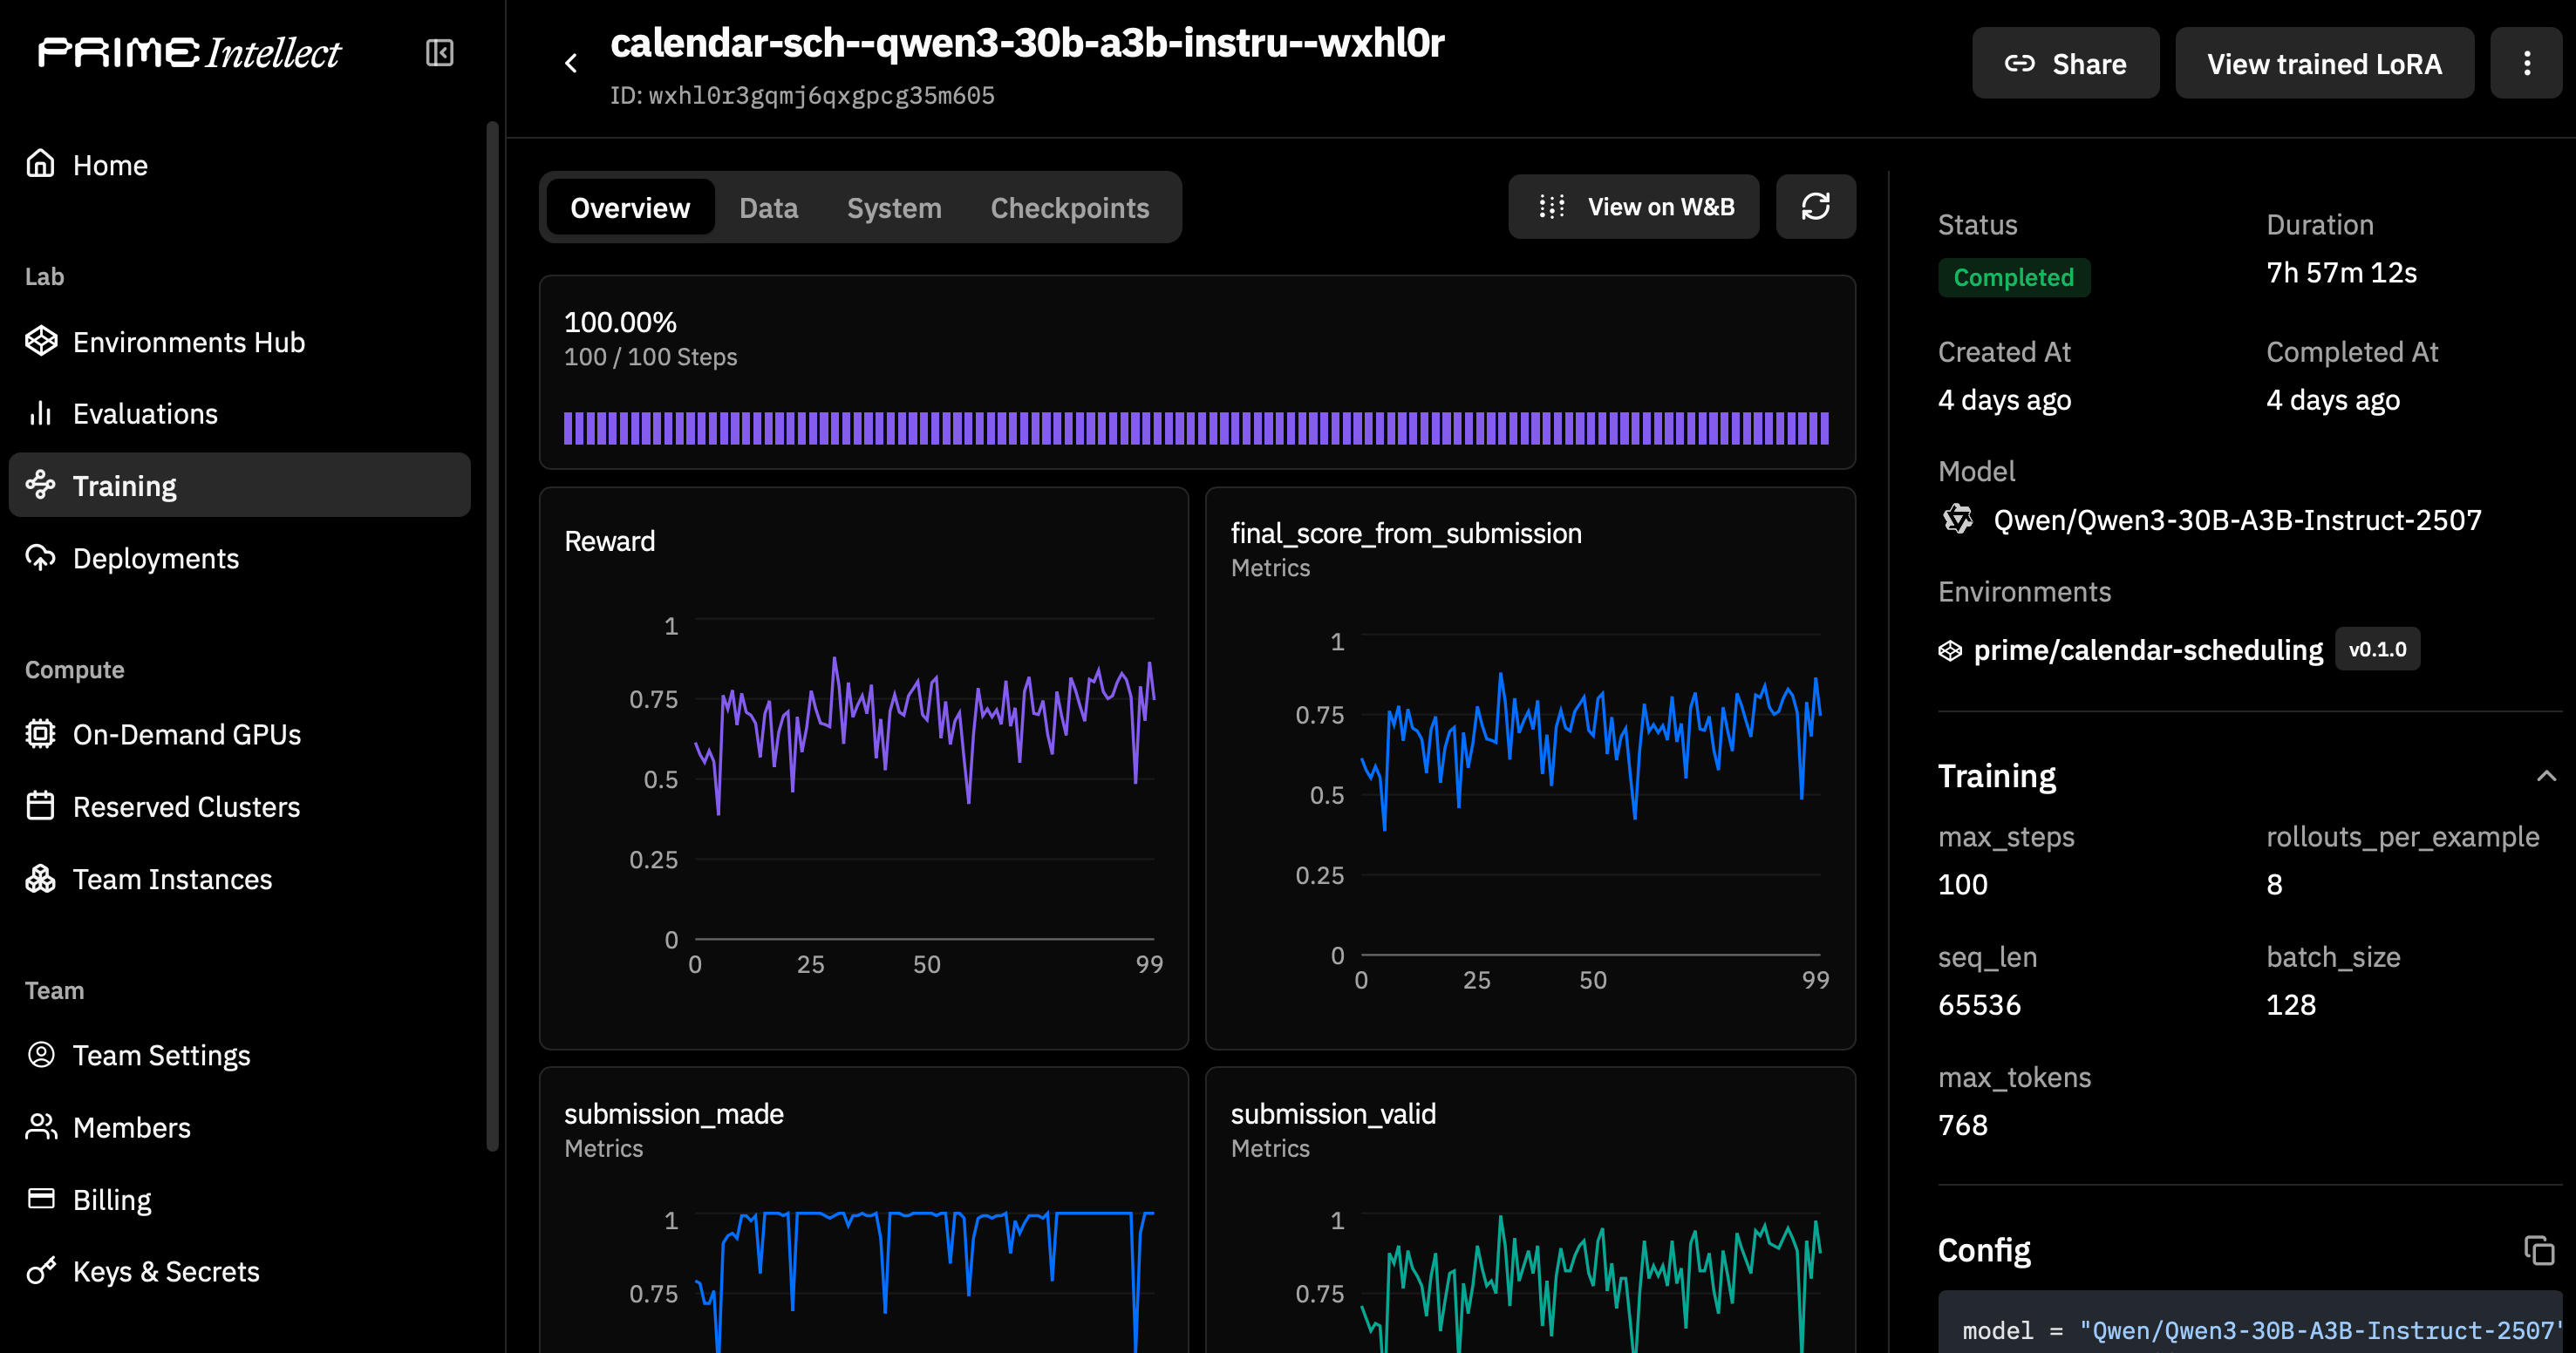Open On-Demand GPUs page
This screenshot has height=1353, width=2576.
point(240,734)
